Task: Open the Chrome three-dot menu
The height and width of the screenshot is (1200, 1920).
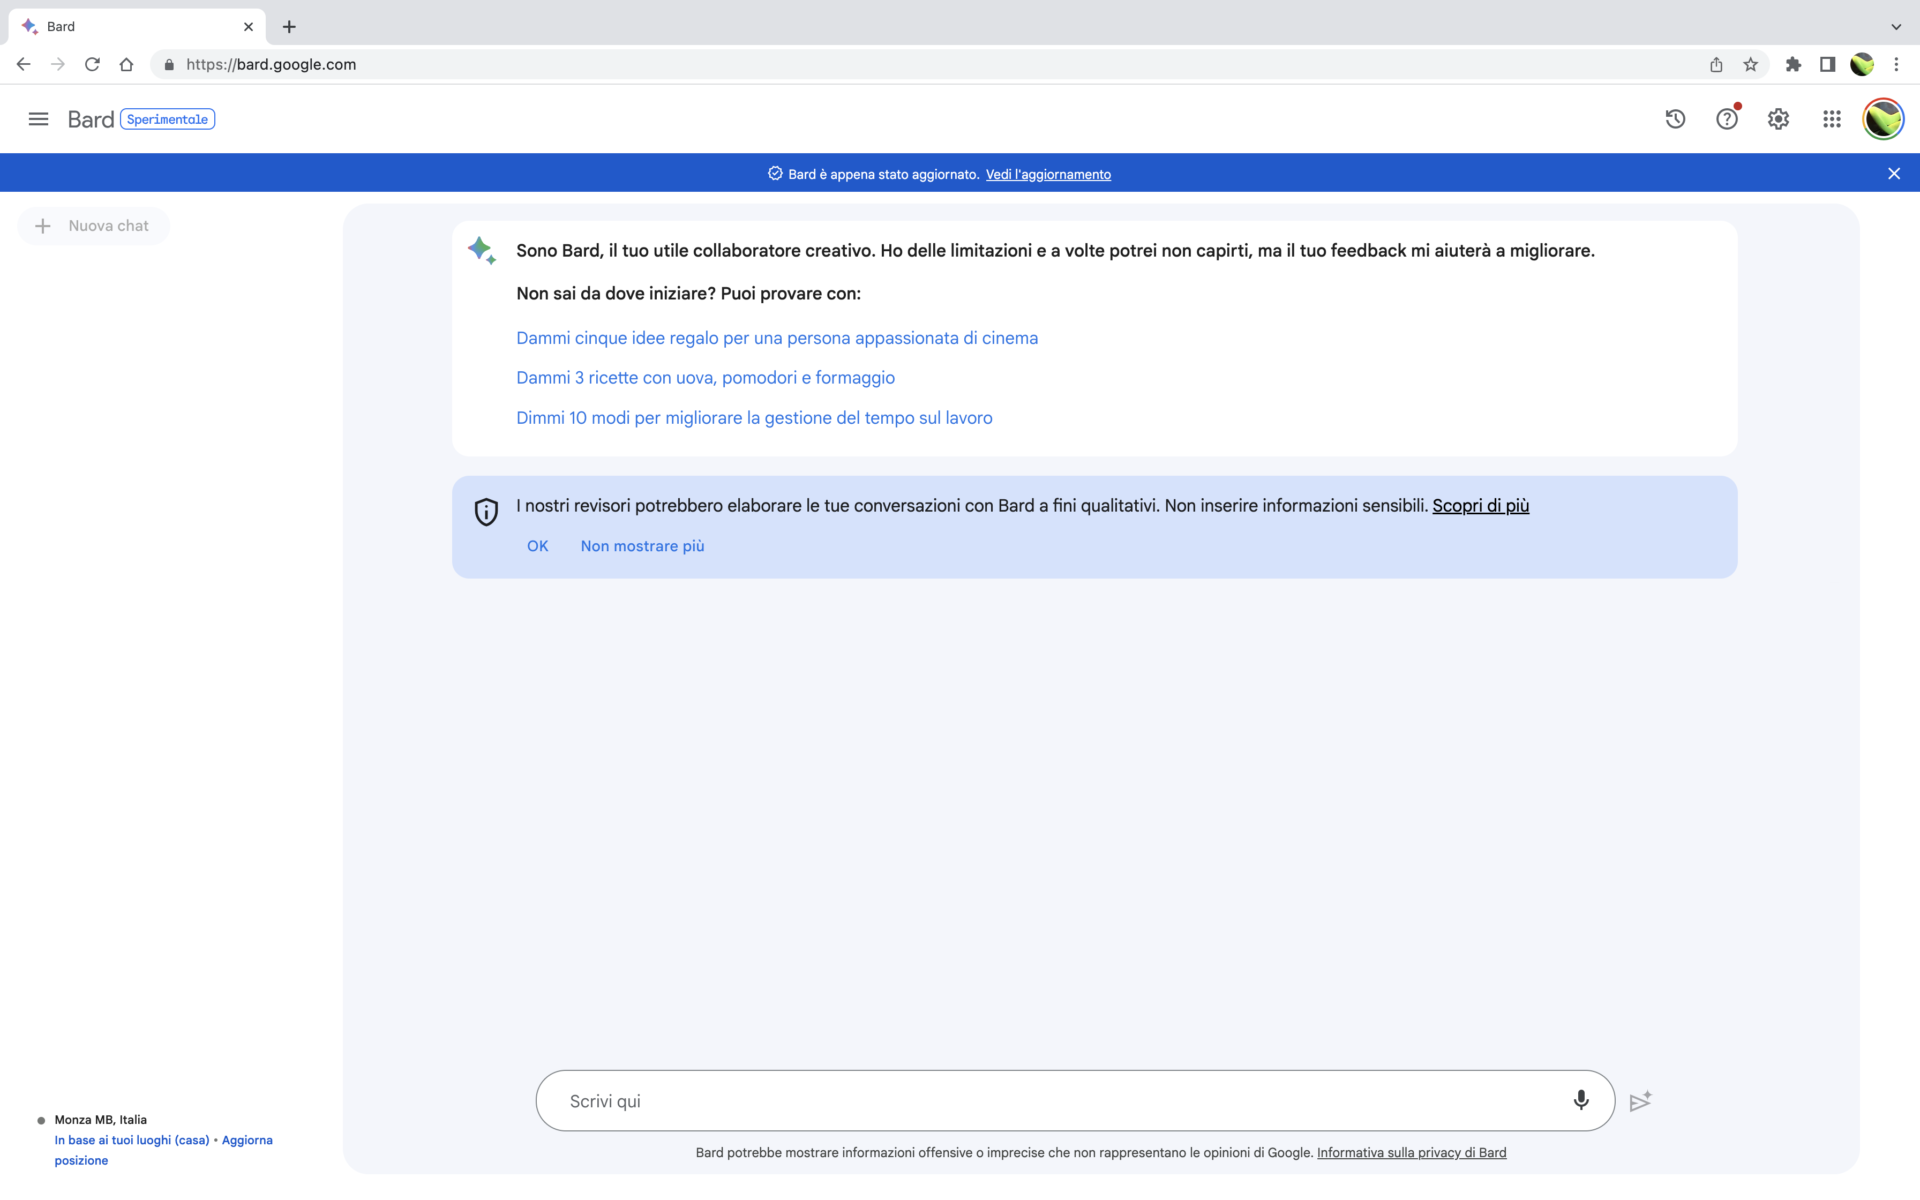Action: point(1896,64)
